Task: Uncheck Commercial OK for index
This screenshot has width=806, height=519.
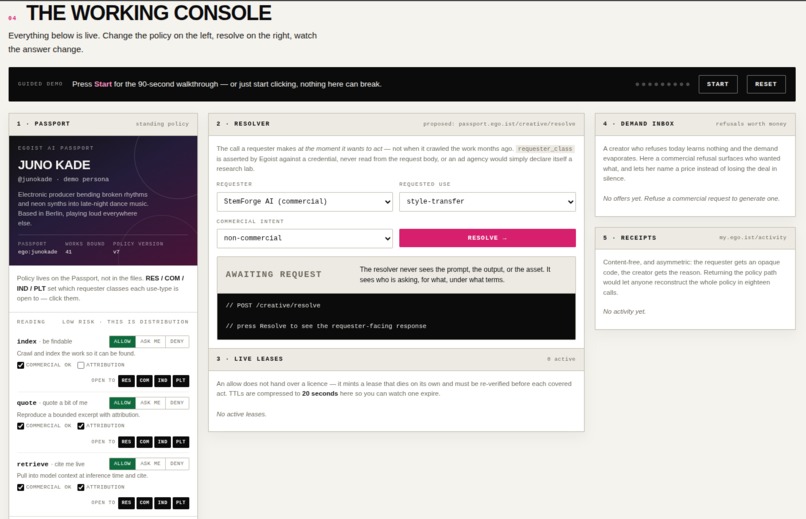Action: point(21,365)
